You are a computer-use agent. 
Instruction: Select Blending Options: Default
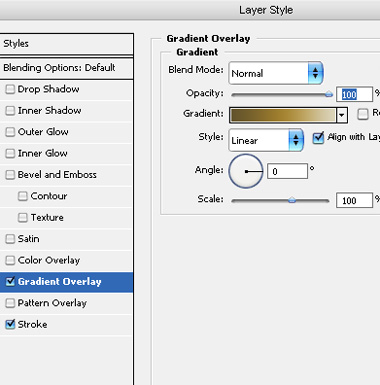[66, 68]
